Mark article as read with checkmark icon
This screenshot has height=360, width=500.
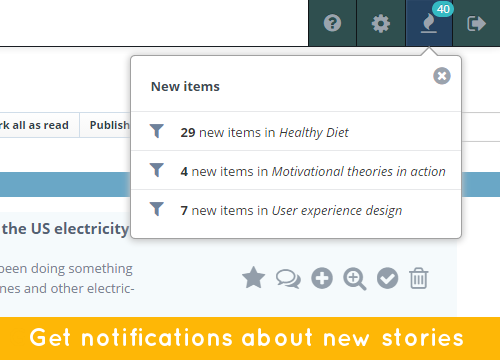(387, 278)
